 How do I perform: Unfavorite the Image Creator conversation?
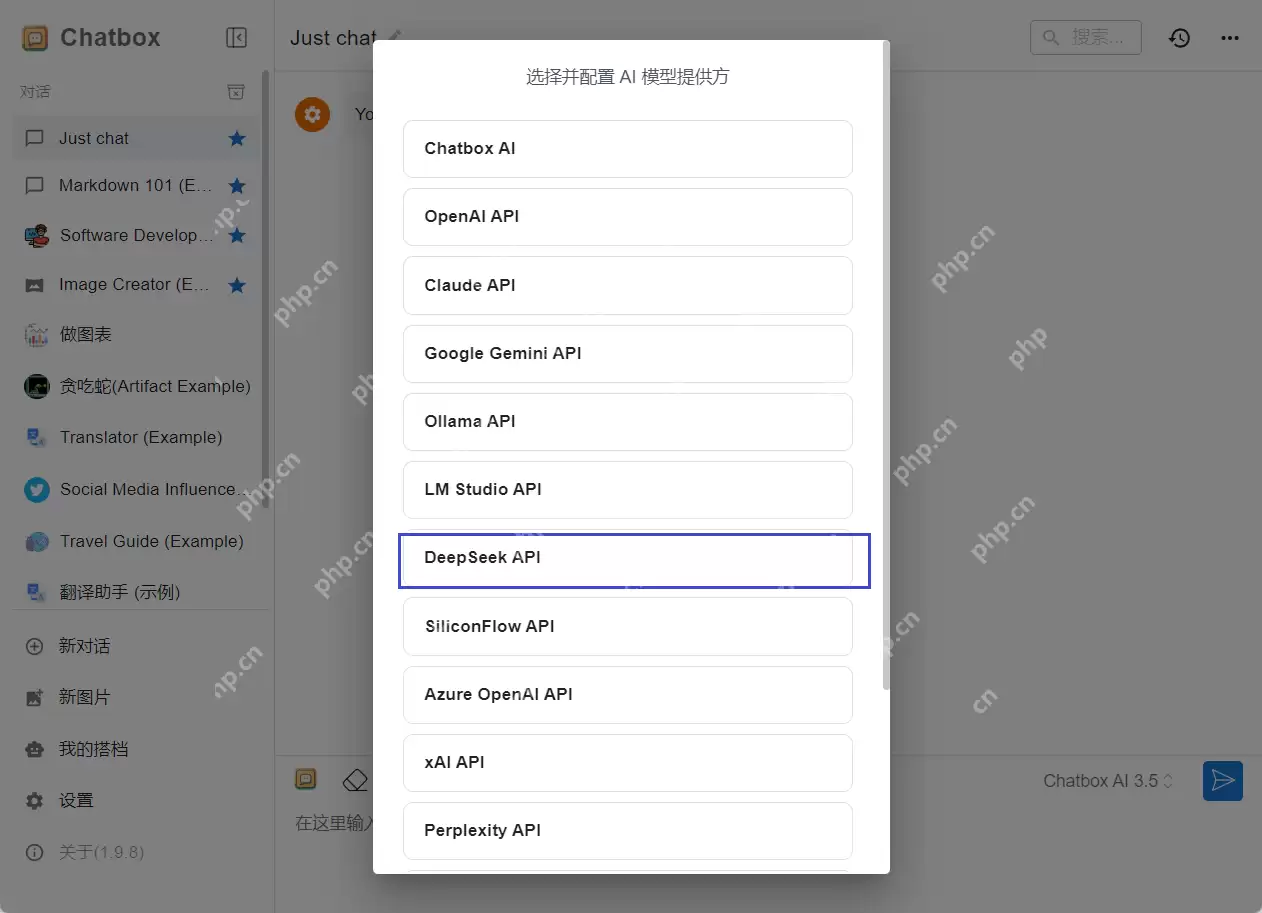[236, 284]
